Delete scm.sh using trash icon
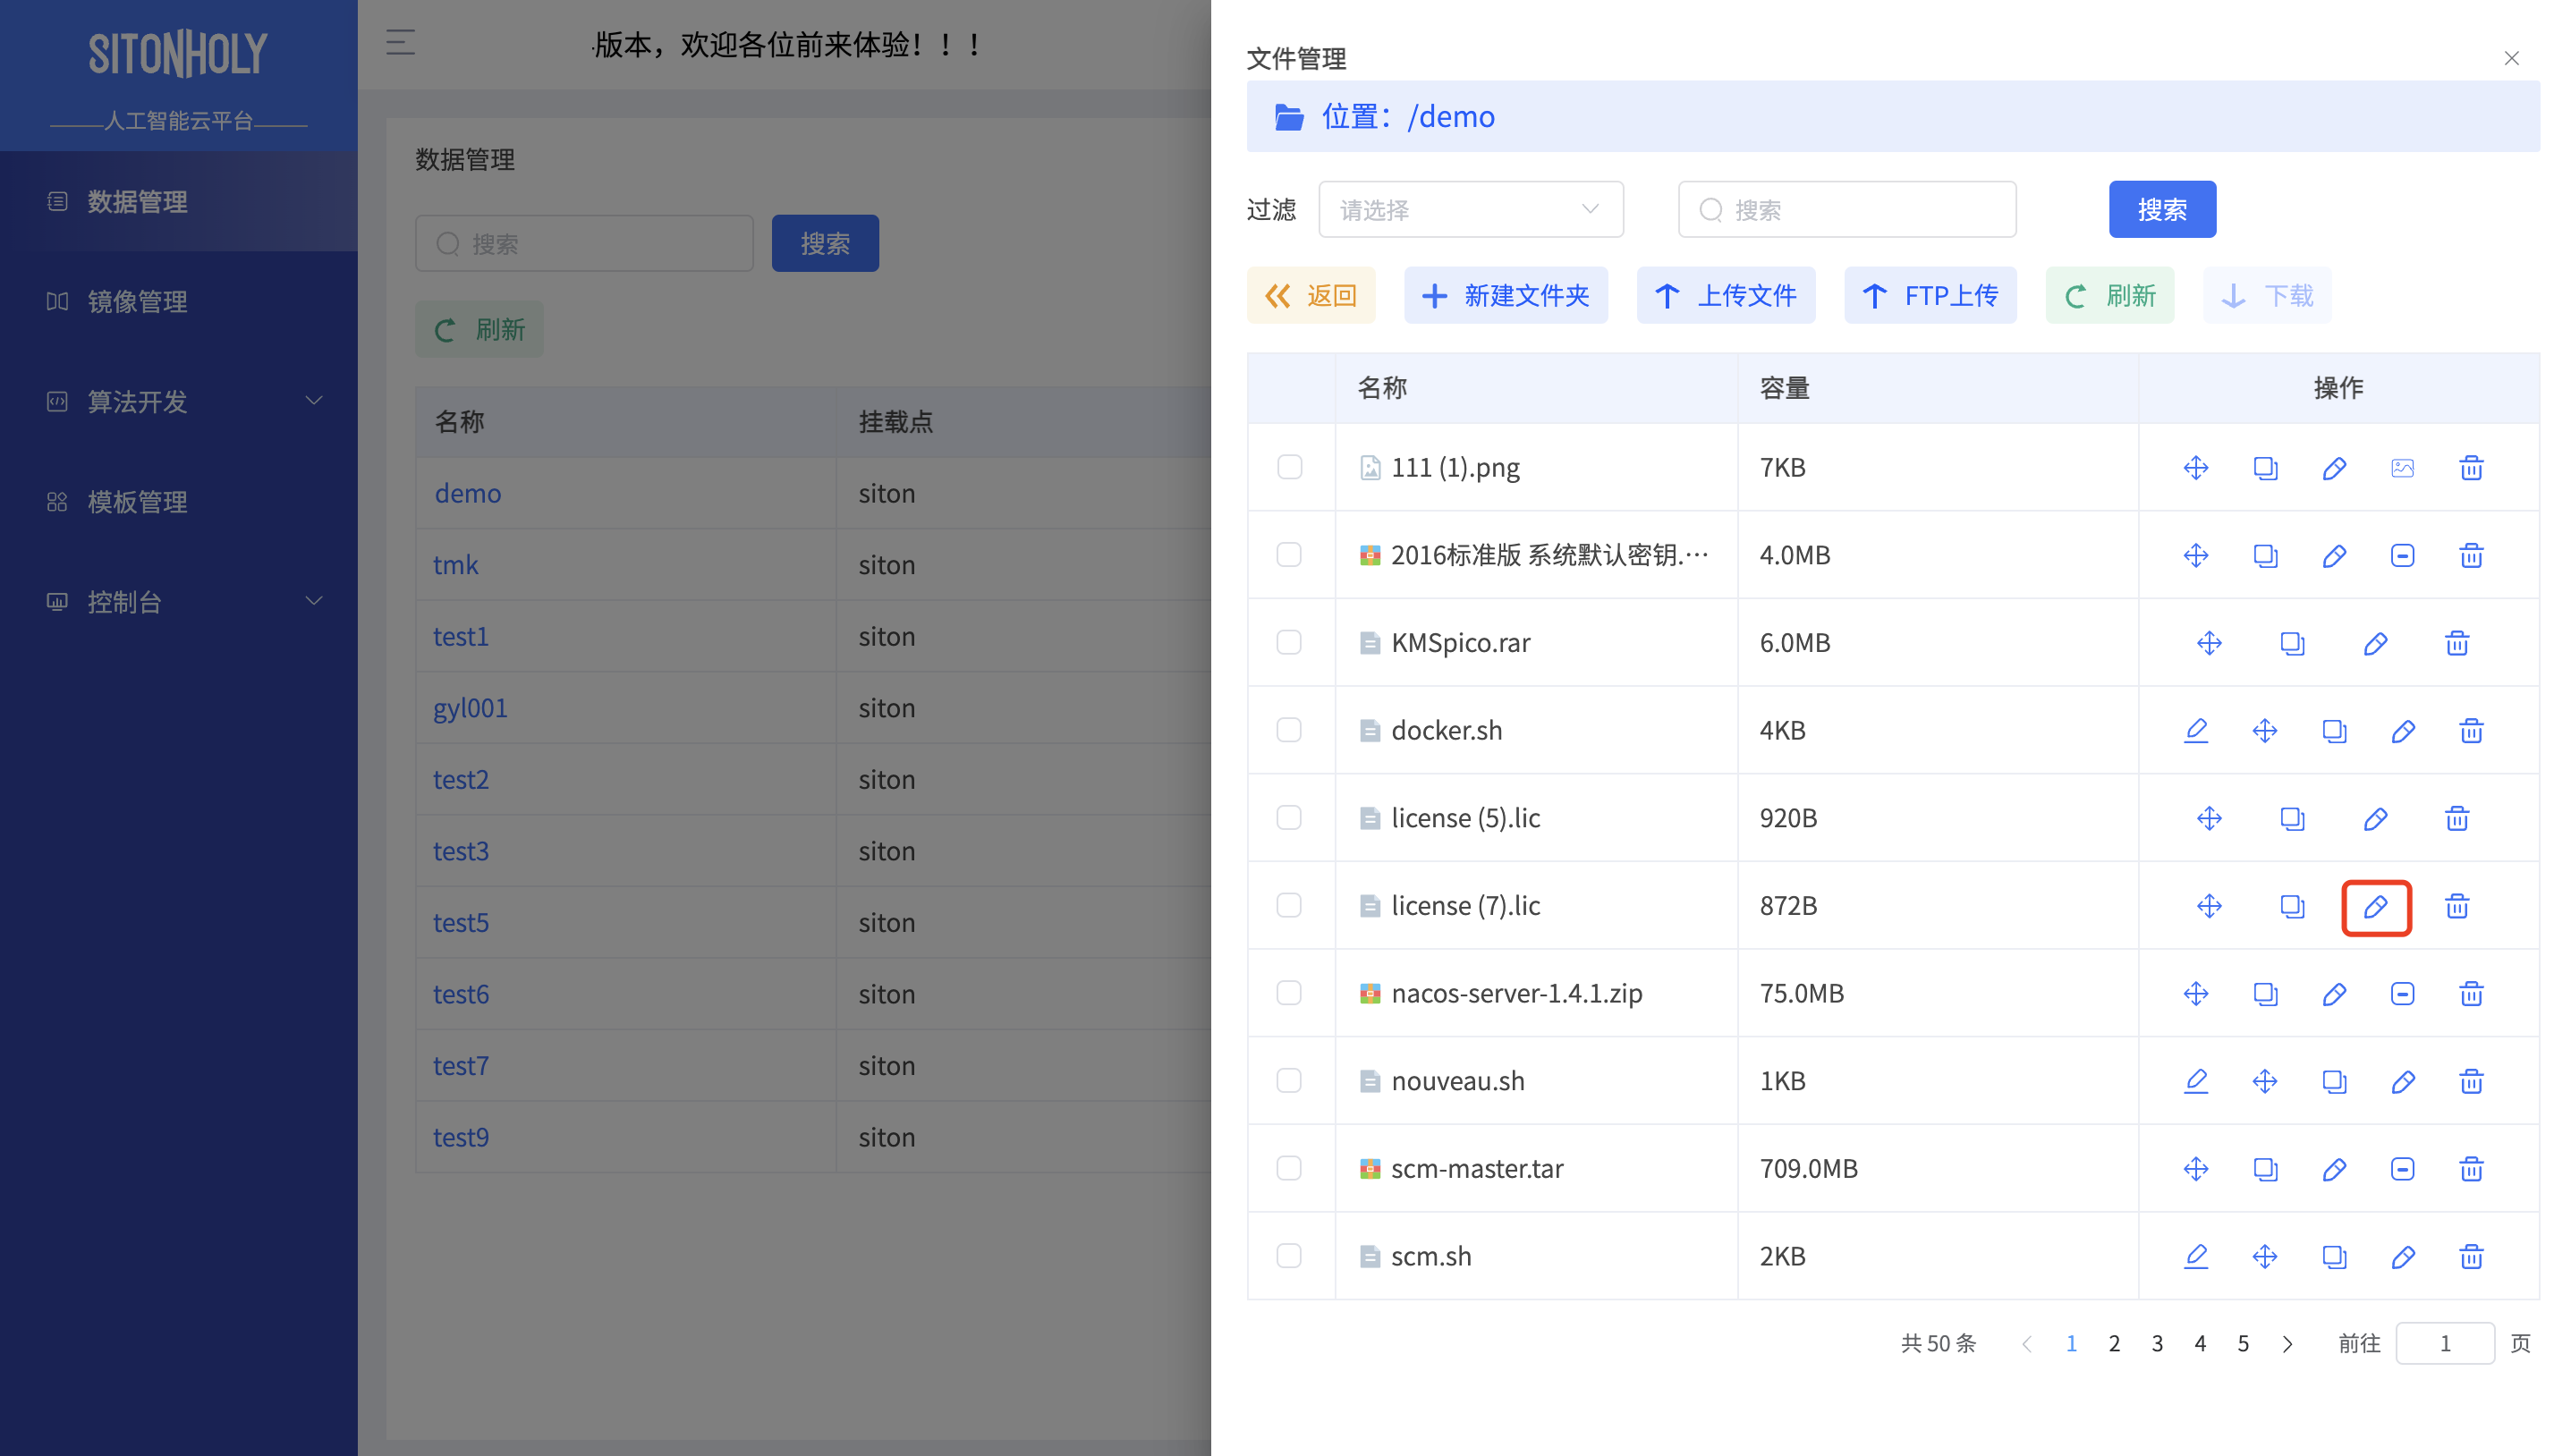The image size is (2571, 1456). point(2471,1256)
